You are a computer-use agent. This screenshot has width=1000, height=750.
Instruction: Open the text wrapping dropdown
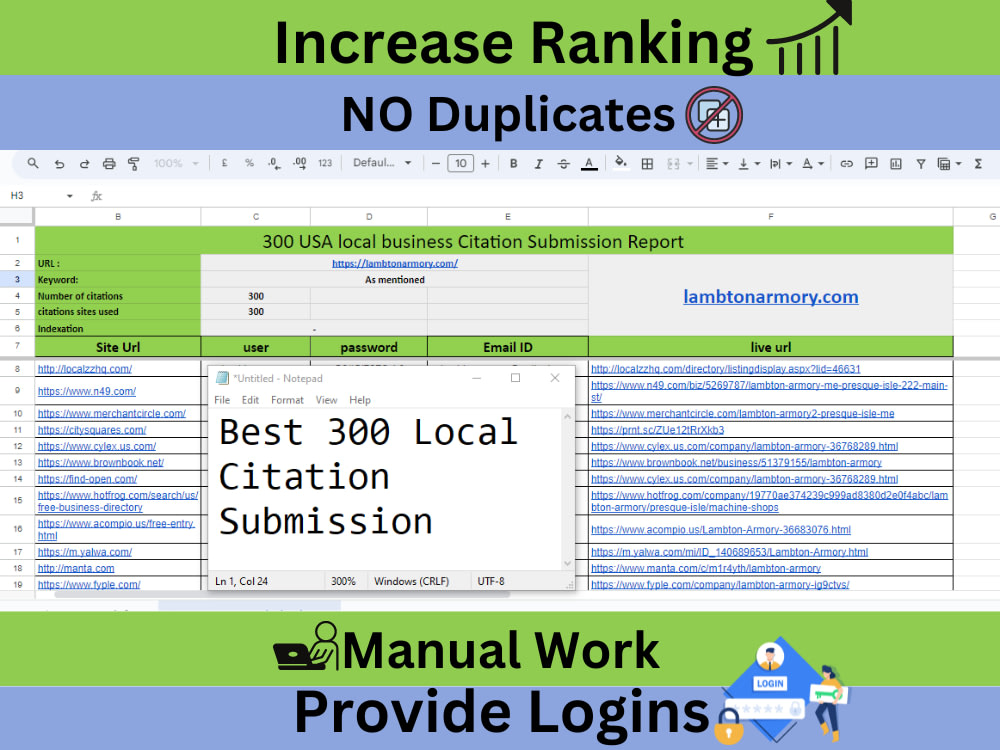pos(781,164)
